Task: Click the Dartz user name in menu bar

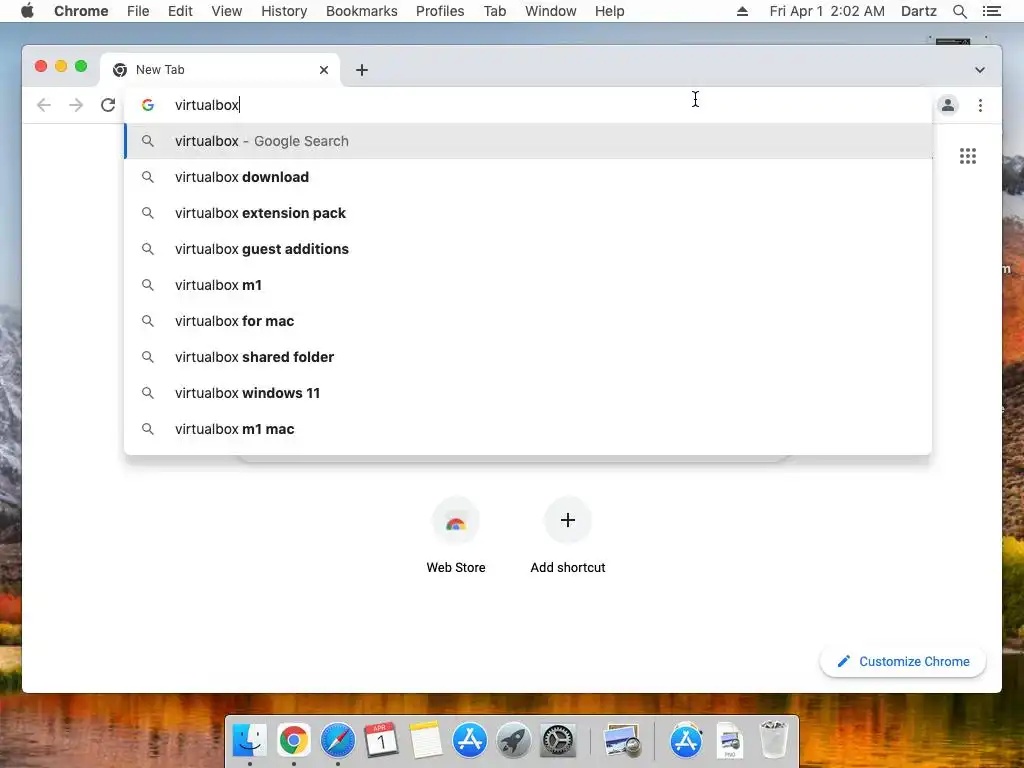Action: click(x=919, y=11)
